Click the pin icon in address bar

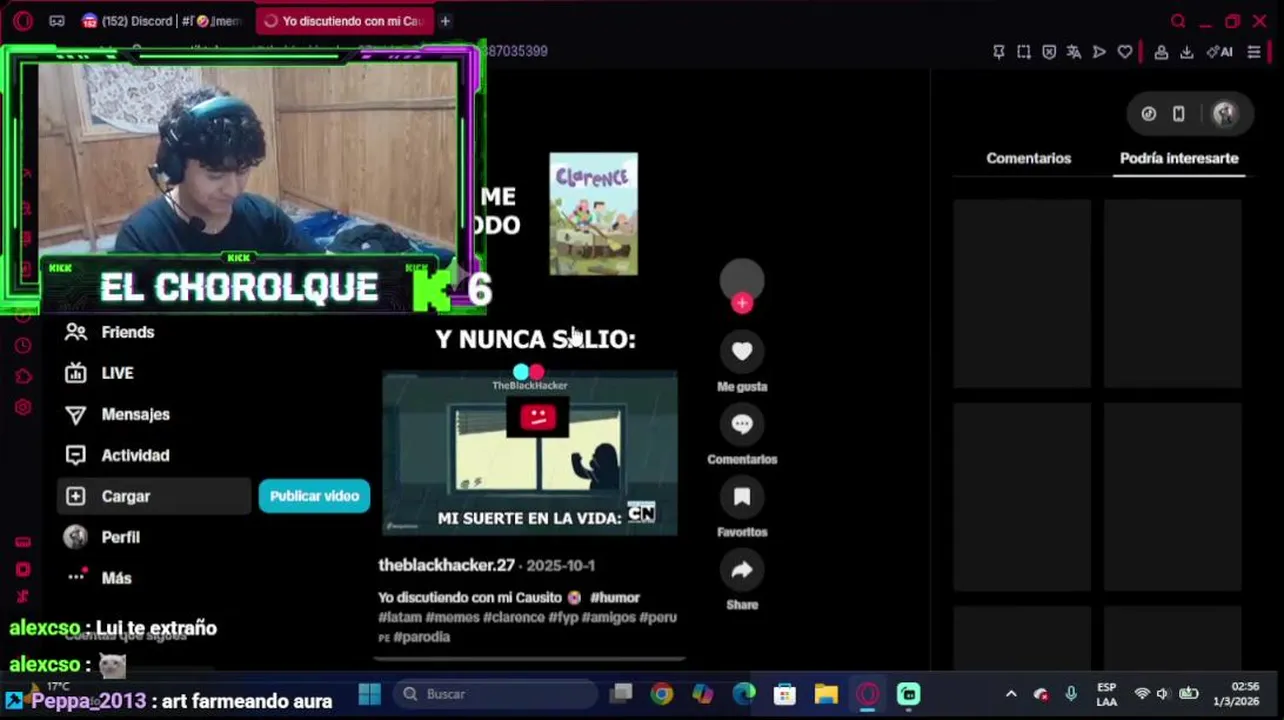[x=998, y=52]
